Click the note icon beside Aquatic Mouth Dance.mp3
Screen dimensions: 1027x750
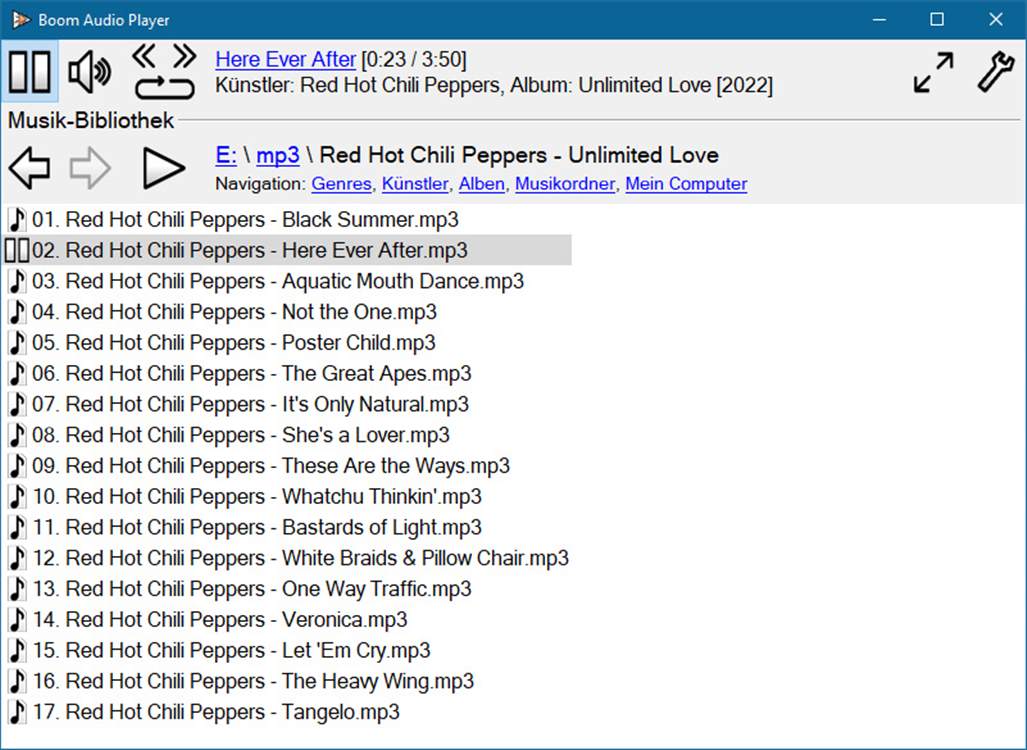point(18,281)
